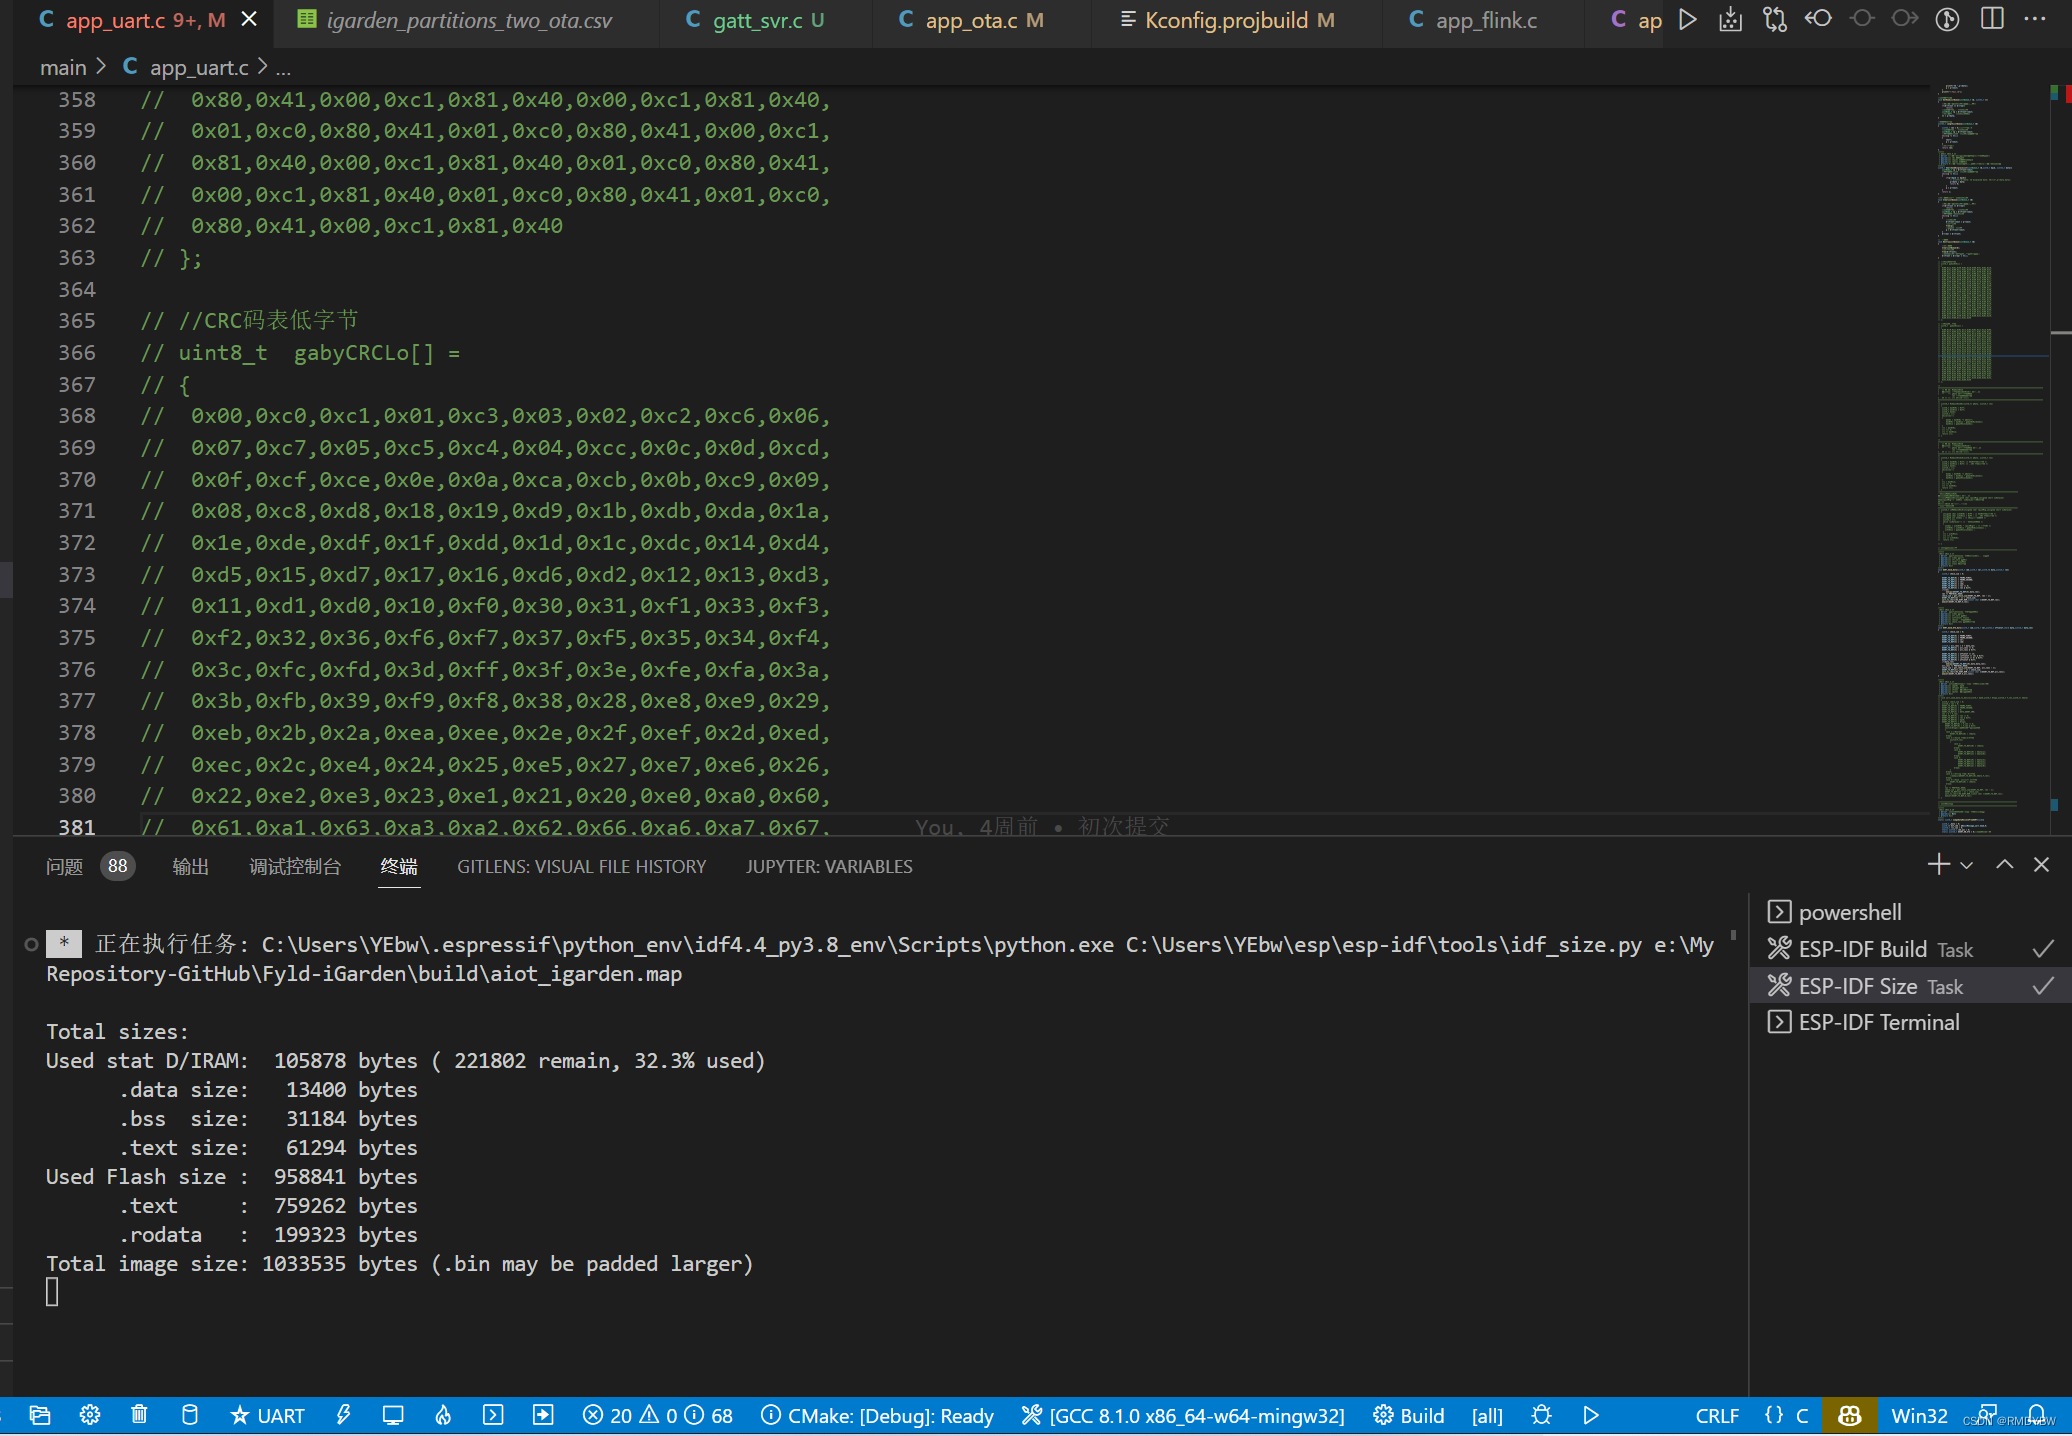Switch to the igarden_partitions_two_ota.csv tab
2072x1436 pixels.
pyautogui.click(x=467, y=20)
